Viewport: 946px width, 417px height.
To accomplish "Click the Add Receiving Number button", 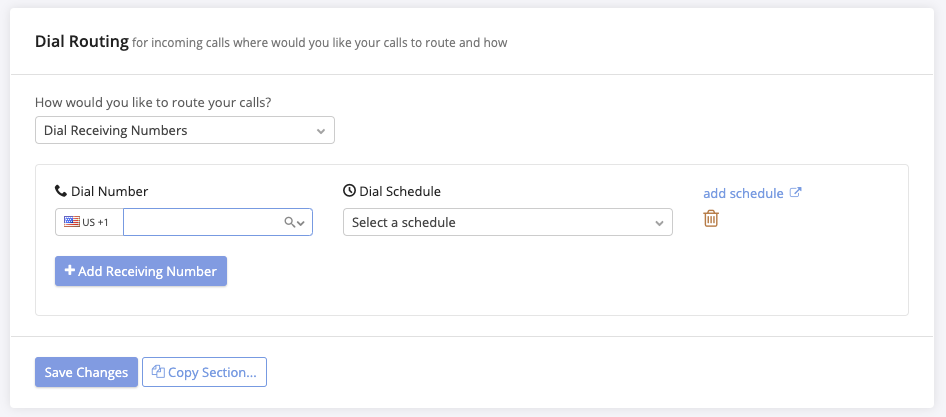I will tap(141, 271).
